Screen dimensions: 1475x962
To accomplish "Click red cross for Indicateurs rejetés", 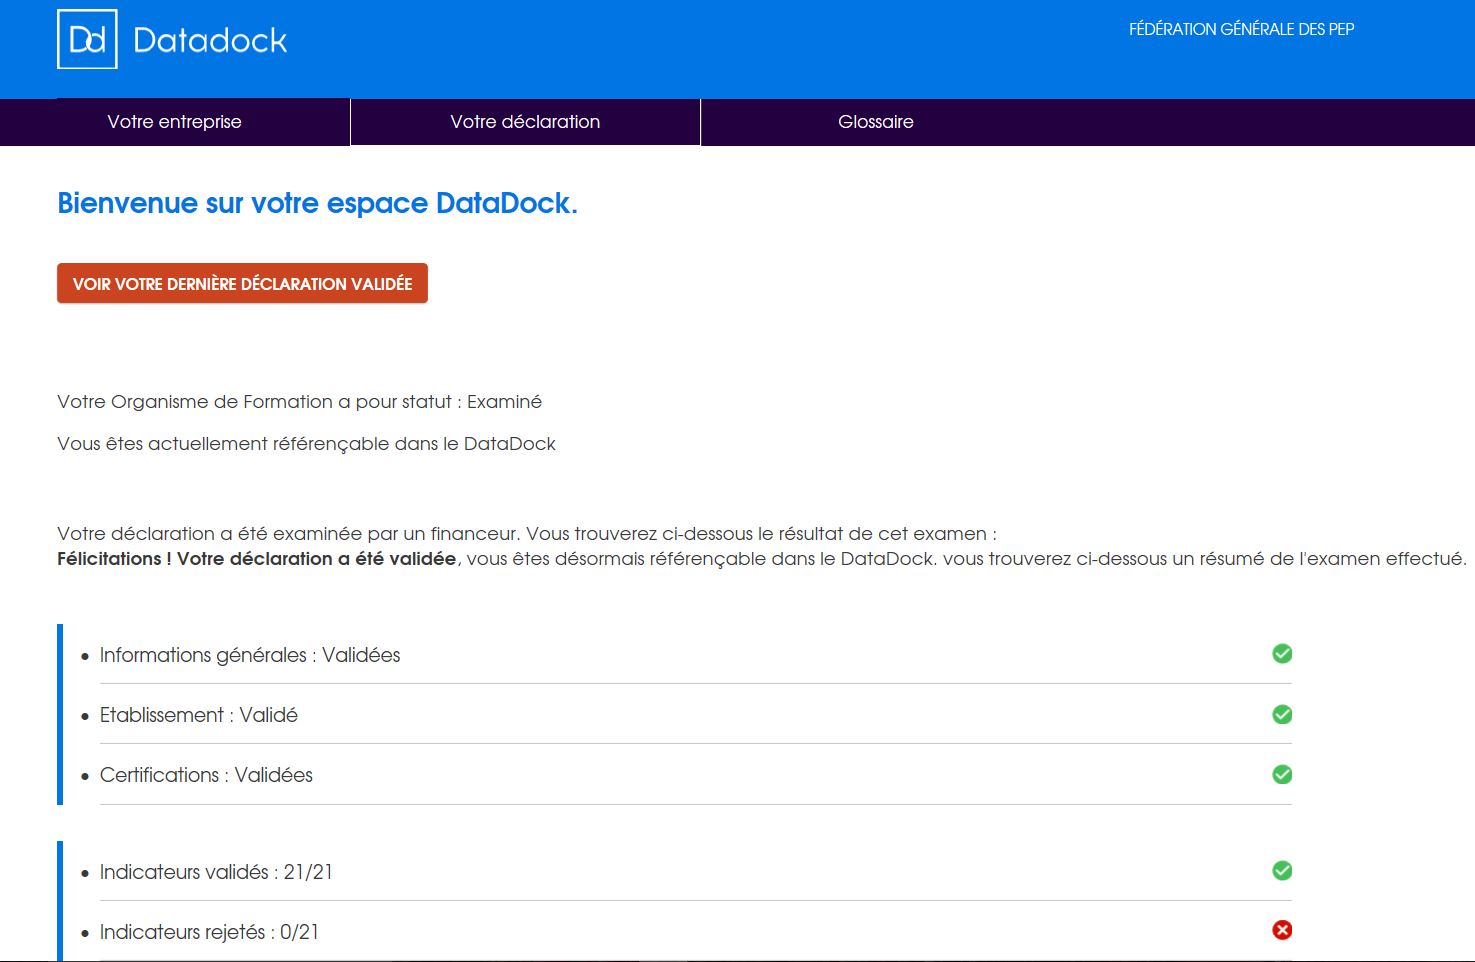I will (1282, 930).
